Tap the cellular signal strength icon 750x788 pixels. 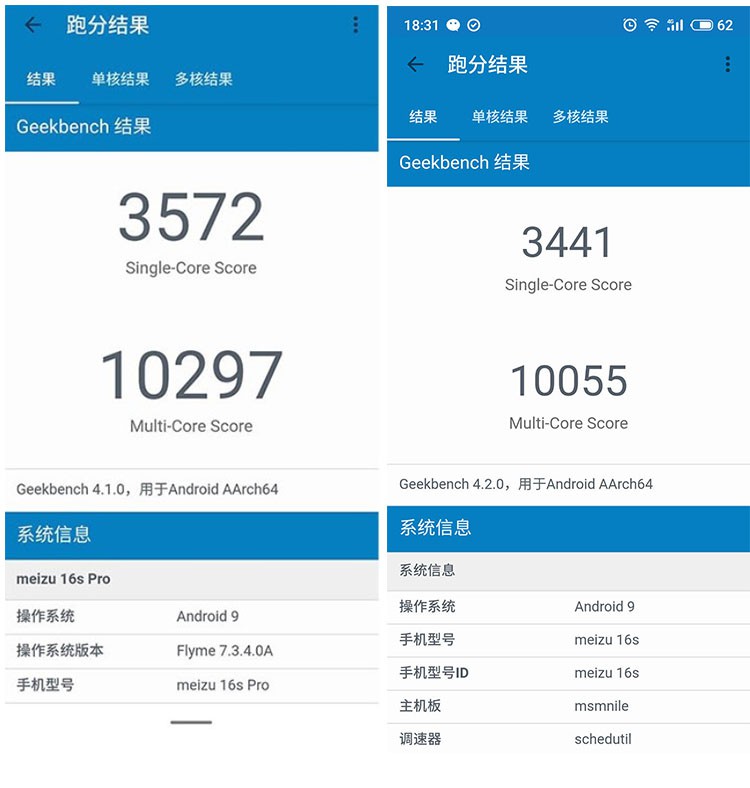675,25
